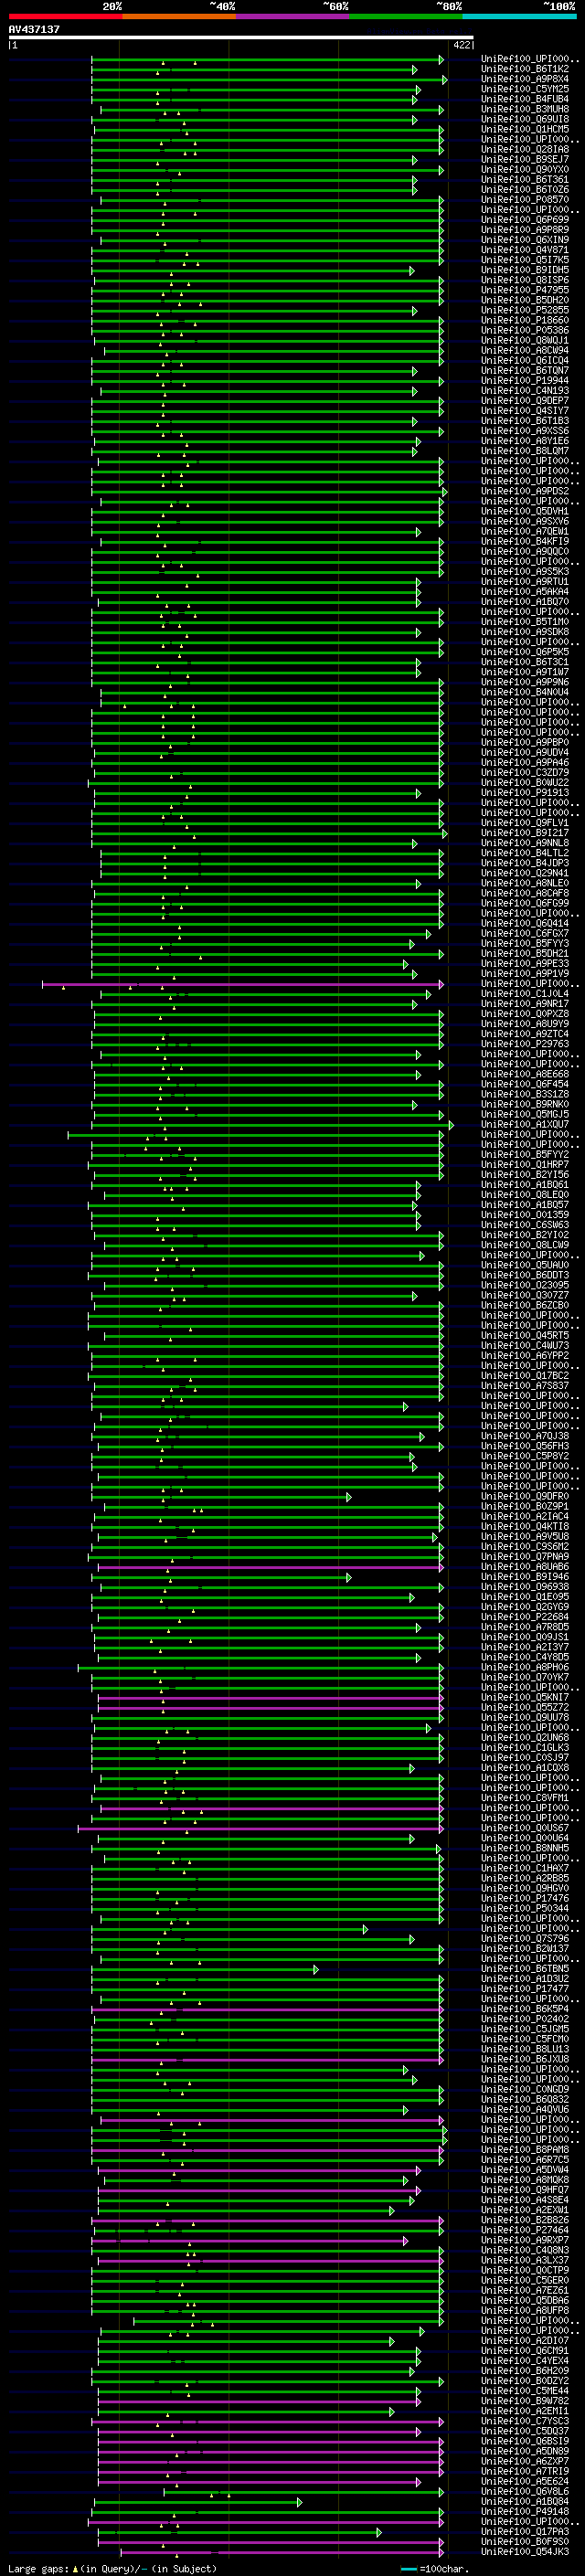Open hit UniRef100_B5DH21
The image size is (585, 2576).
[x=525, y=953]
